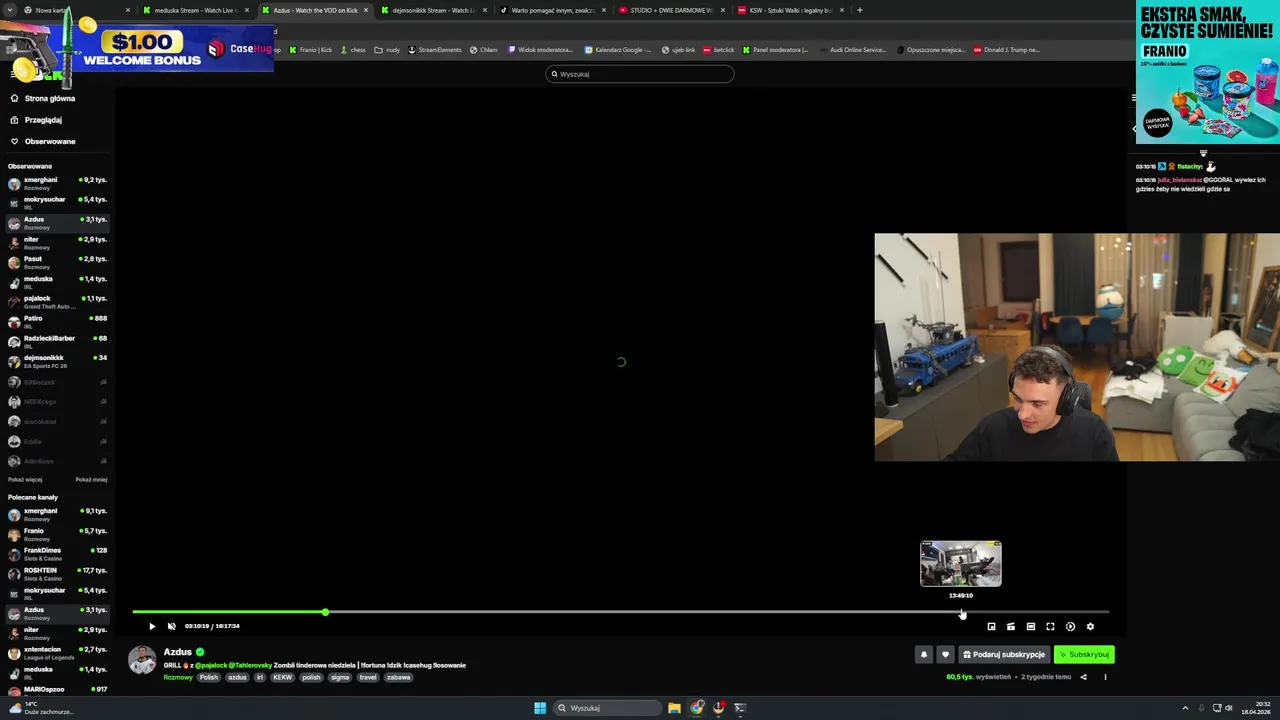Select the Polish tag
The image size is (1280, 720).
coord(208,678)
